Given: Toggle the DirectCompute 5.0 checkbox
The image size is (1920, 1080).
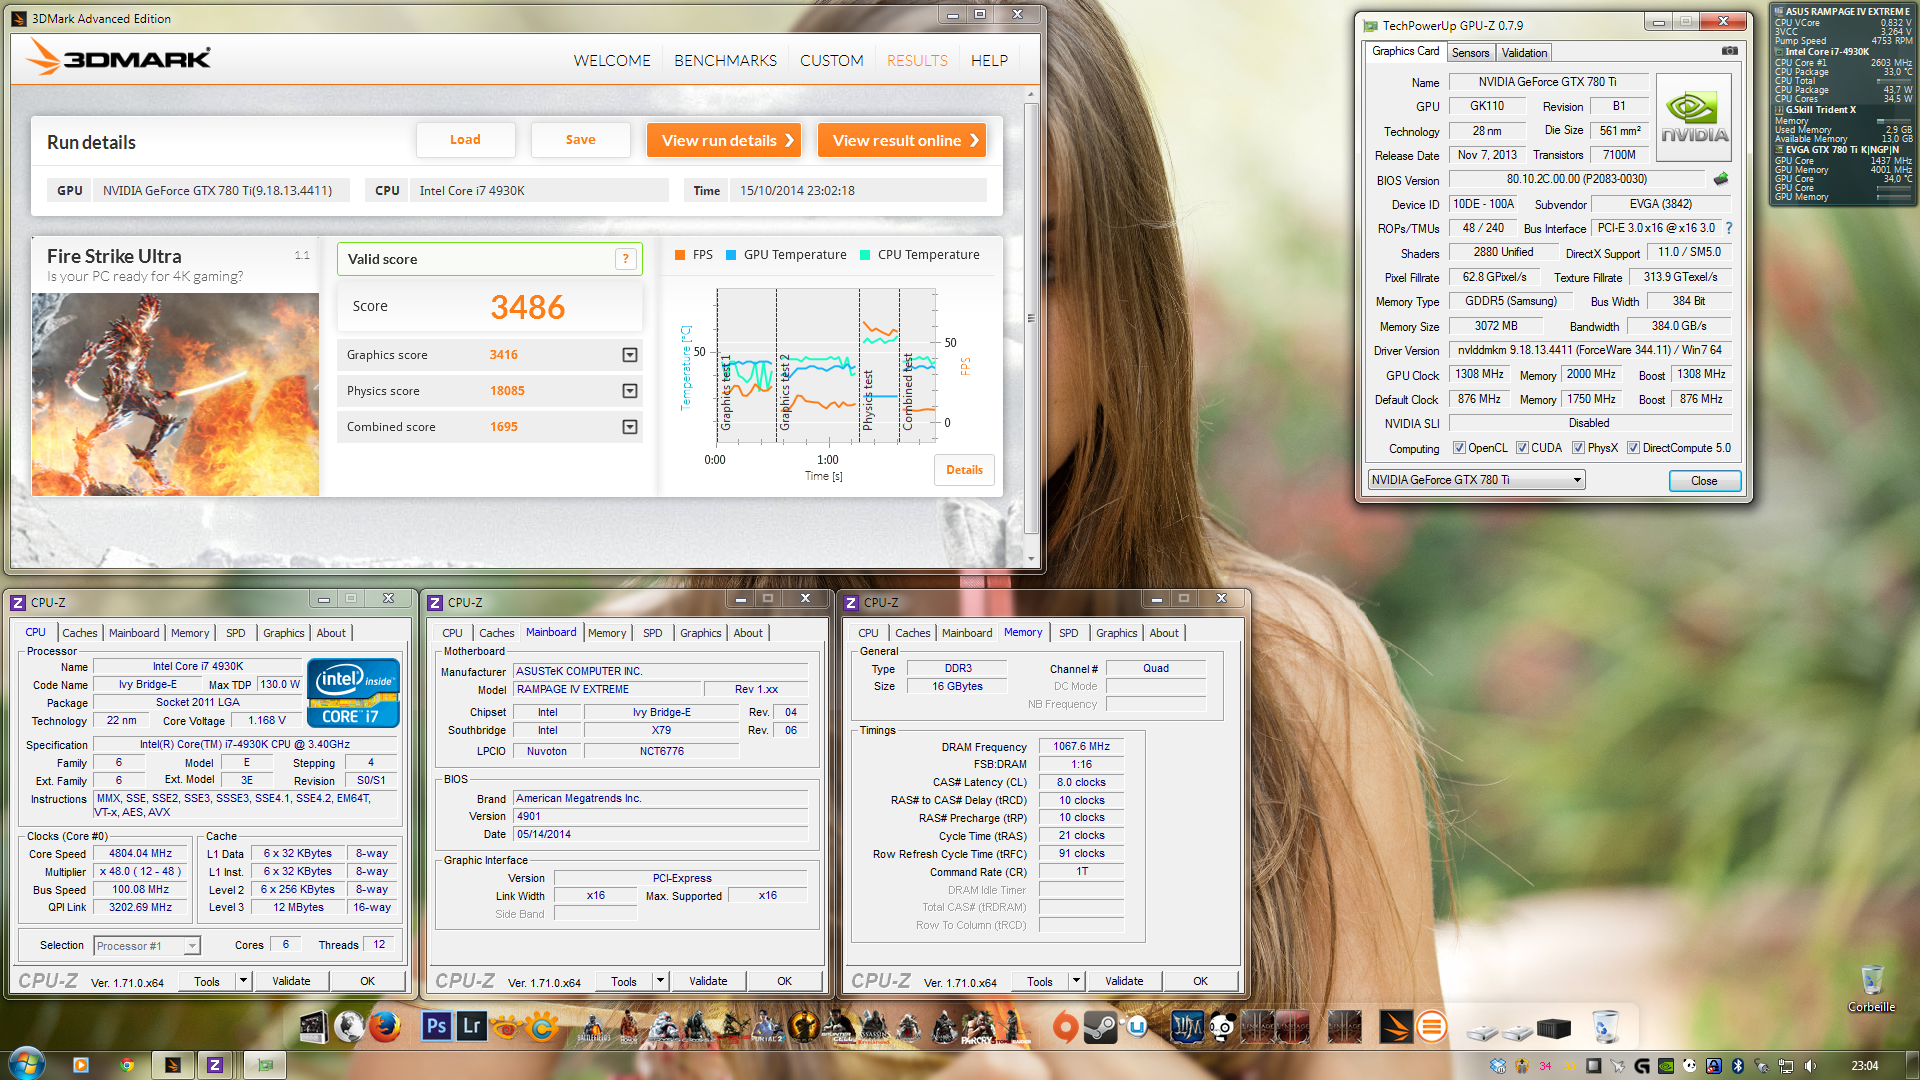Looking at the screenshot, I should click(1633, 448).
